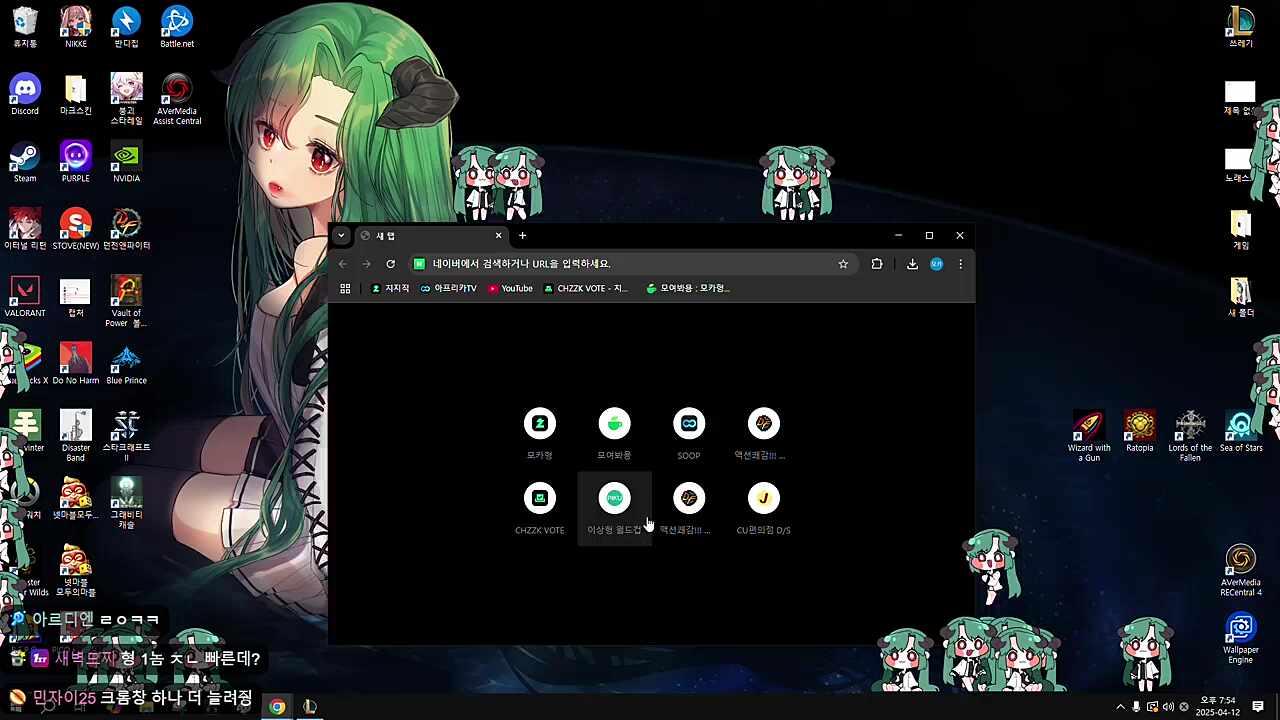The height and width of the screenshot is (720, 1280).
Task: Launch Steam from the desktop
Action: click(x=25, y=162)
